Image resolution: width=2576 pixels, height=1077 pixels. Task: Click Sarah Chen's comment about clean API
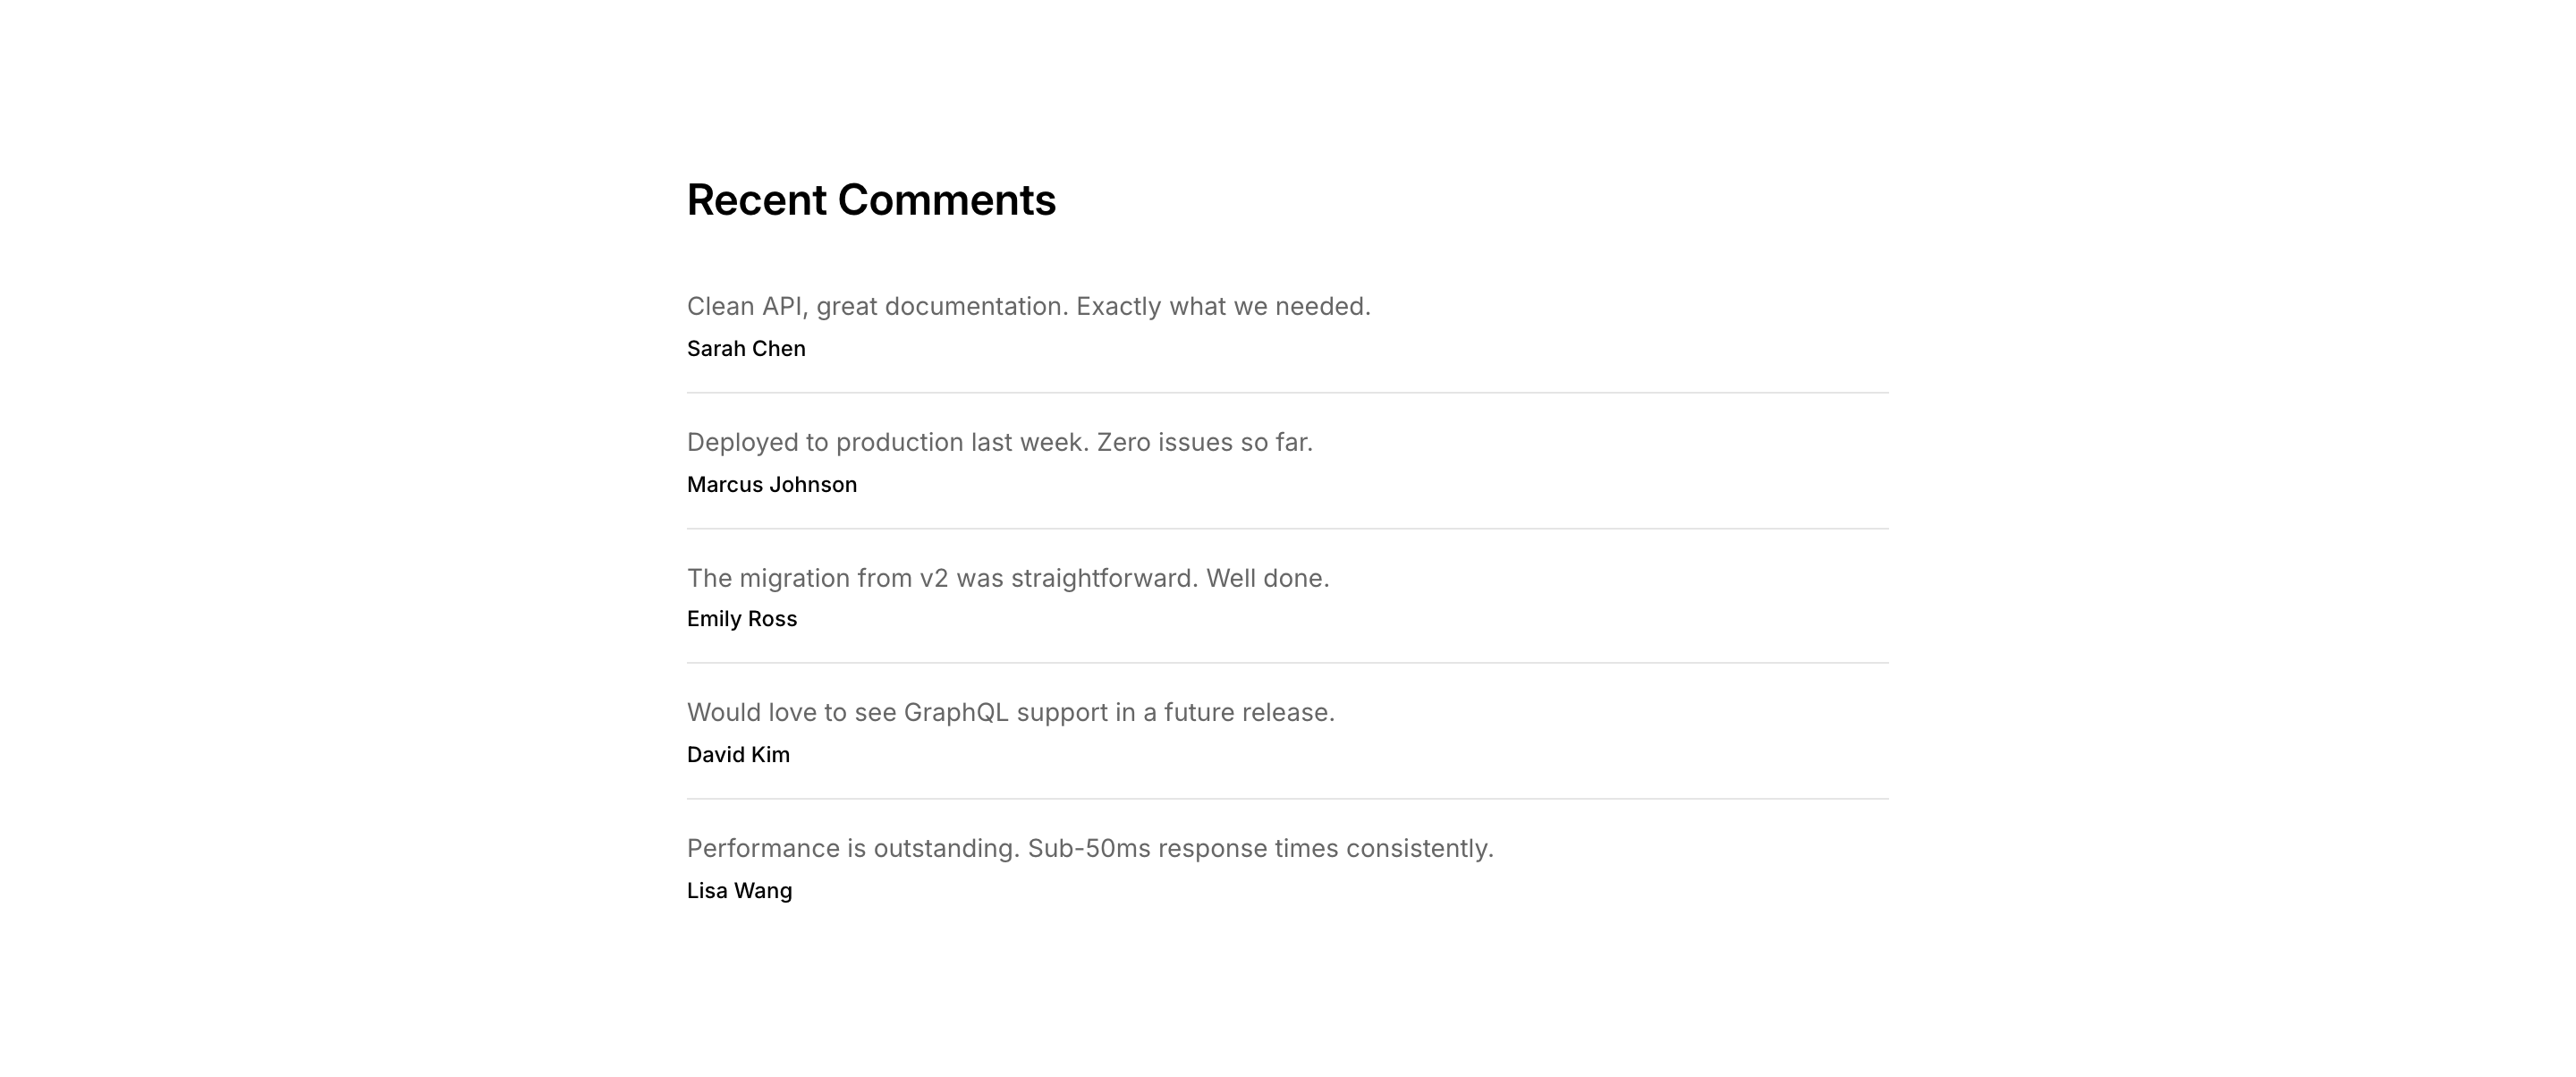pos(1028,306)
